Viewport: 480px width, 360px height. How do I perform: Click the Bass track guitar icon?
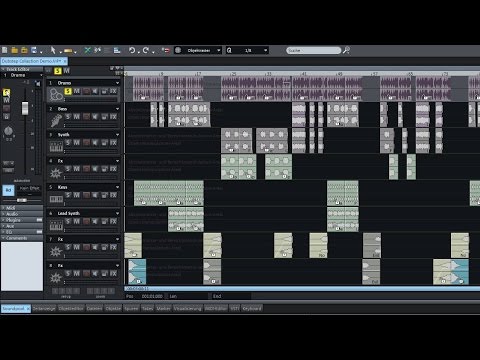coord(56,120)
